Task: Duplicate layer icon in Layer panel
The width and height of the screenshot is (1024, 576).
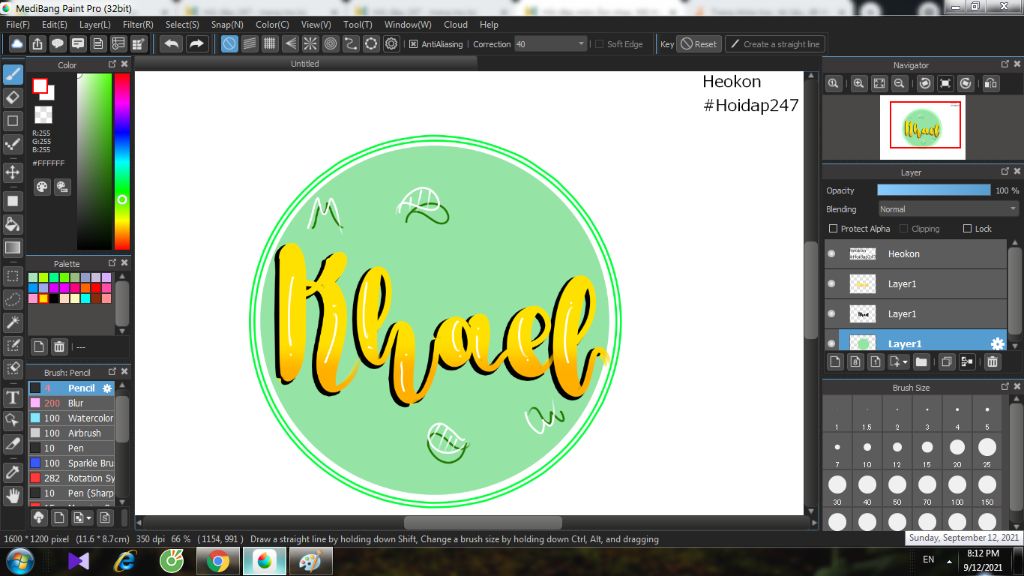Action: (946, 362)
